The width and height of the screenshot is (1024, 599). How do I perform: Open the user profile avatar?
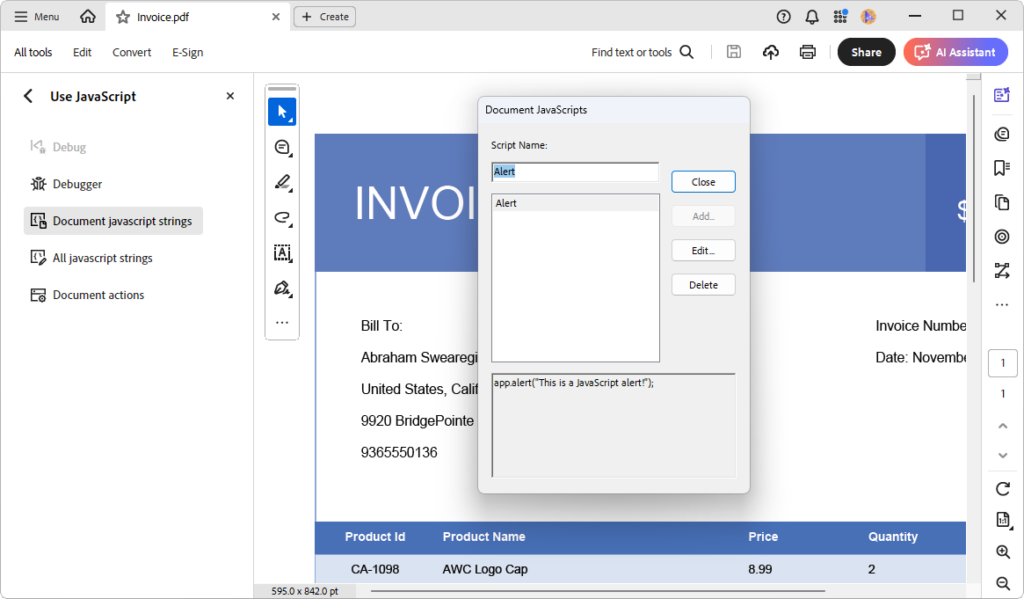tap(868, 17)
